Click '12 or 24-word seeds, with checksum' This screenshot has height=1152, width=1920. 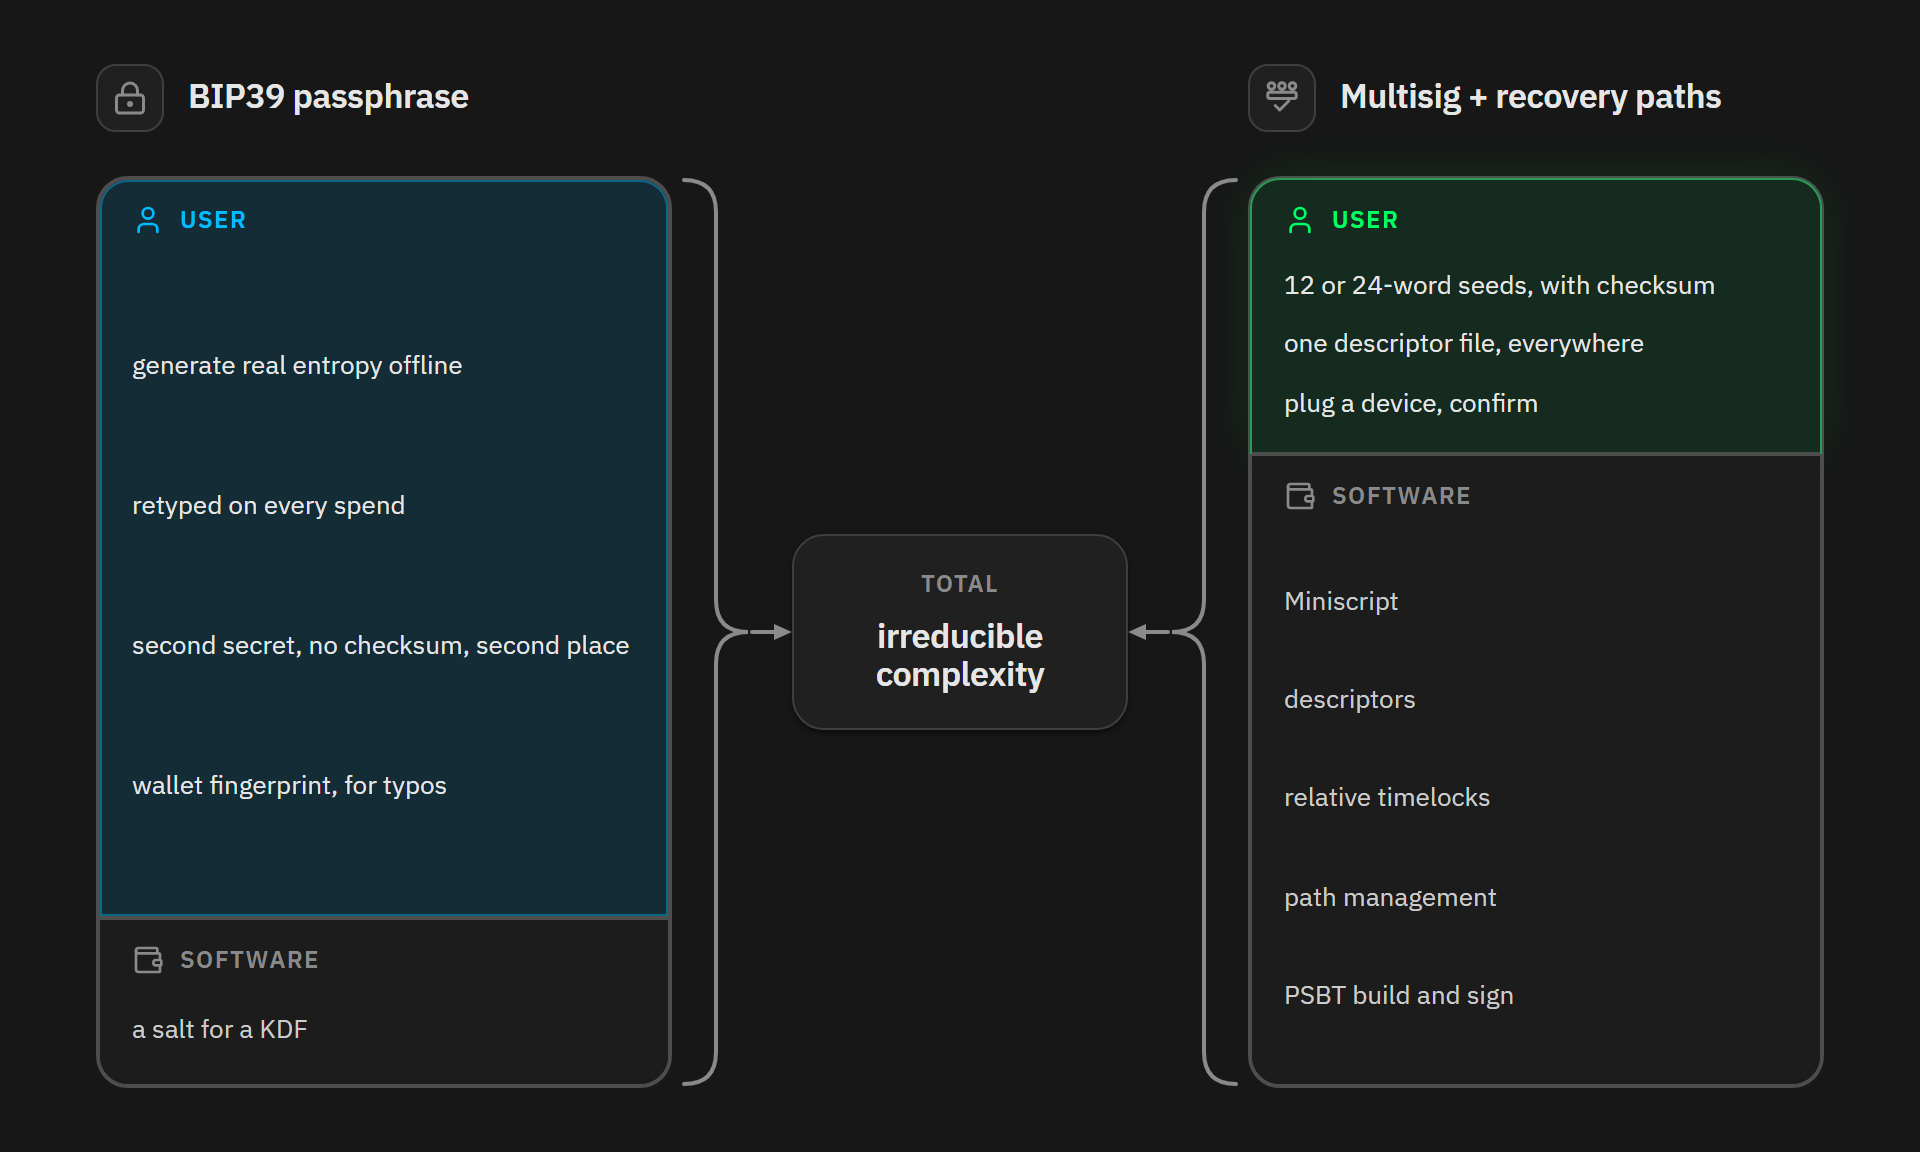(1499, 286)
